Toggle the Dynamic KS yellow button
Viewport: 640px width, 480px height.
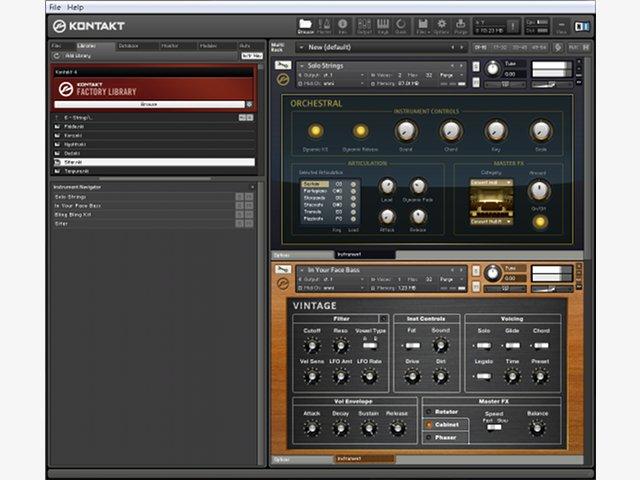(x=316, y=131)
